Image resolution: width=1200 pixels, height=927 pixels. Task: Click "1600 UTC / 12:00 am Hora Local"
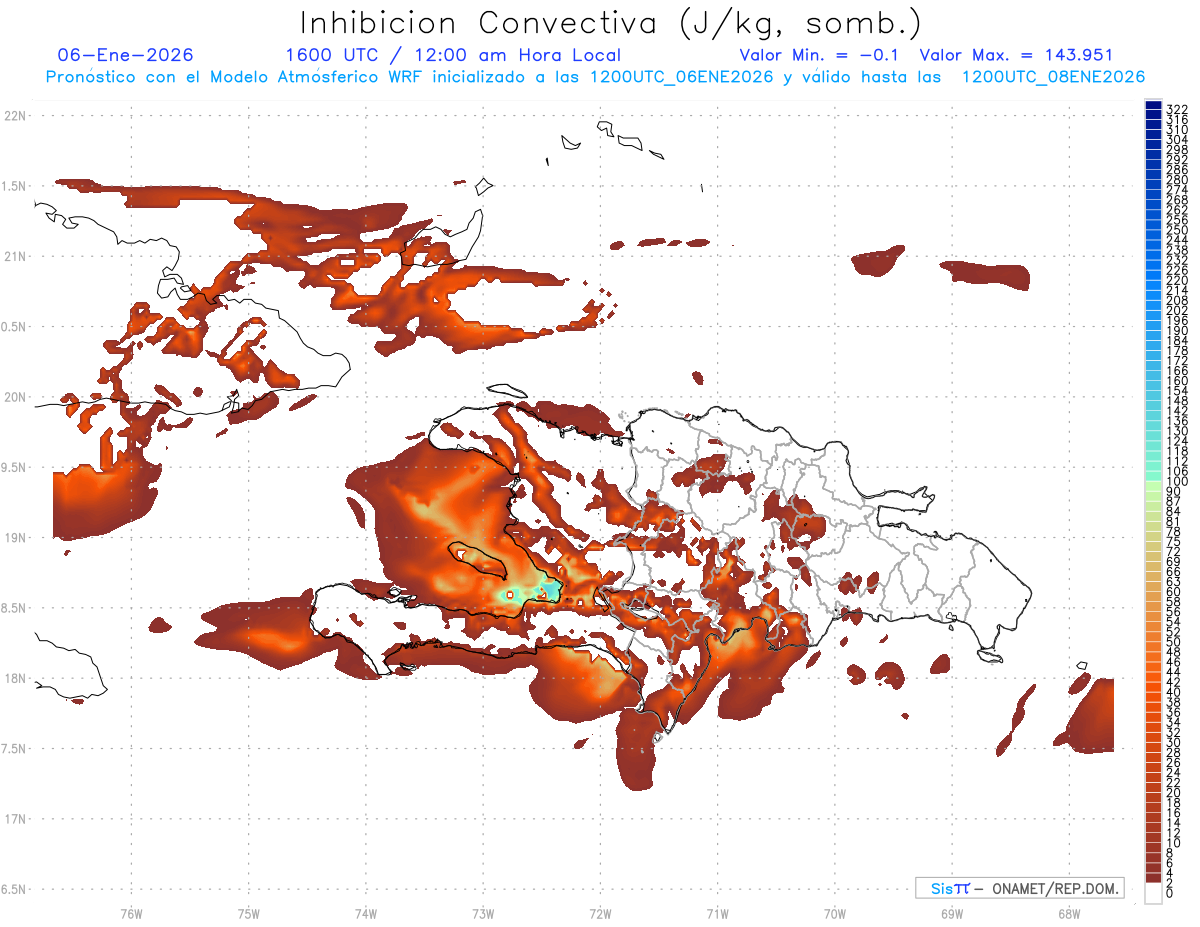coord(453,55)
